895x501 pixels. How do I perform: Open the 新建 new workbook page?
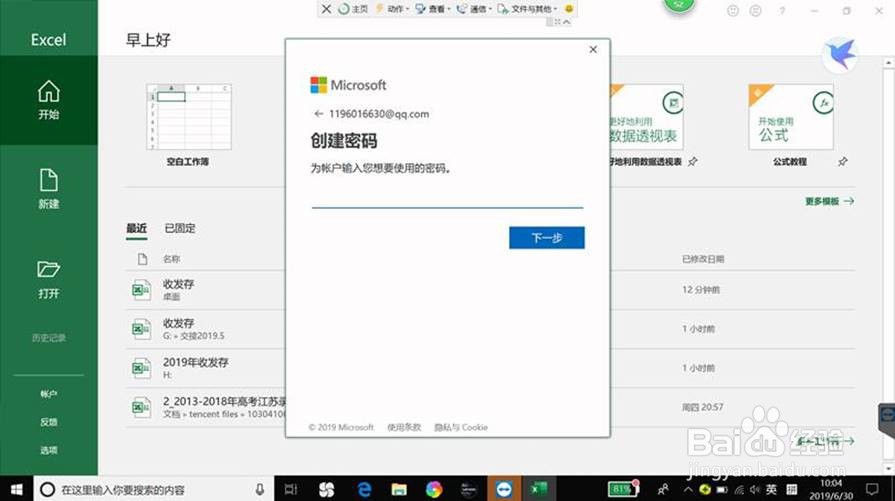click(x=49, y=189)
